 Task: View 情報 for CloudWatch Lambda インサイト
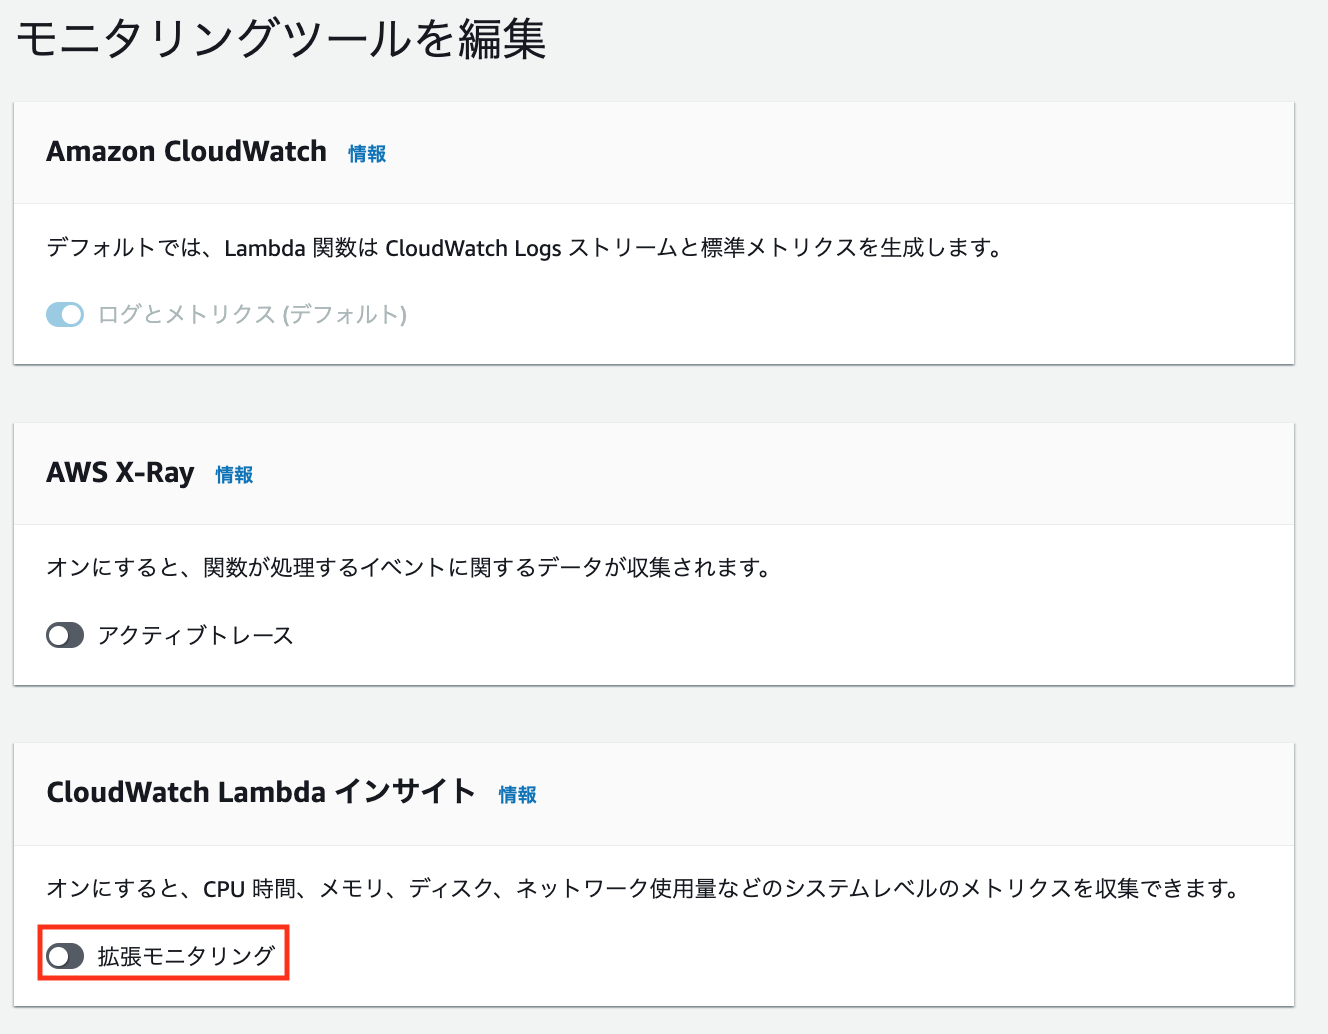click(x=517, y=795)
